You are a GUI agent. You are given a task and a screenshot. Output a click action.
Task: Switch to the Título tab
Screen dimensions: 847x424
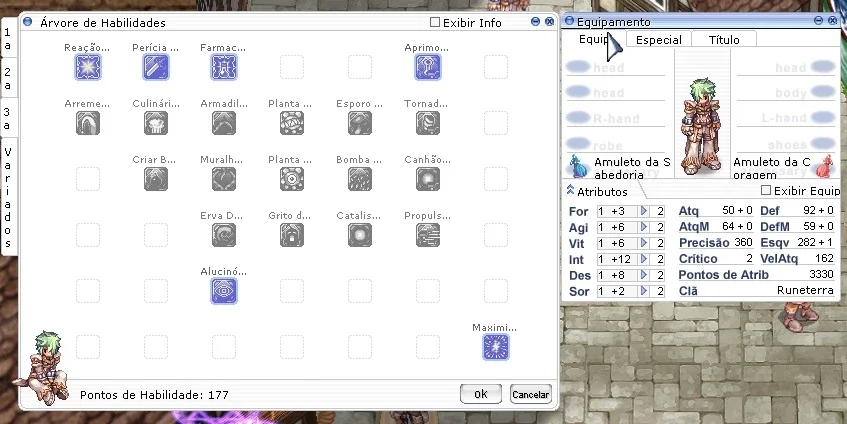point(724,40)
